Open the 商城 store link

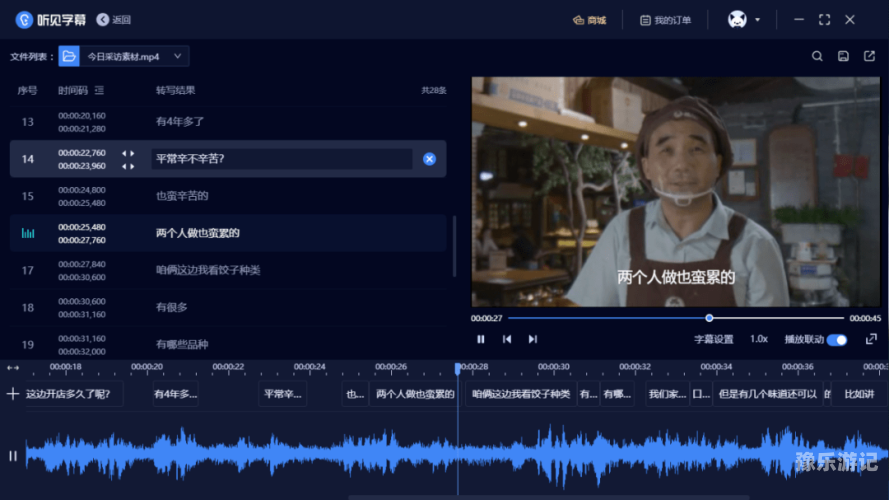point(590,20)
